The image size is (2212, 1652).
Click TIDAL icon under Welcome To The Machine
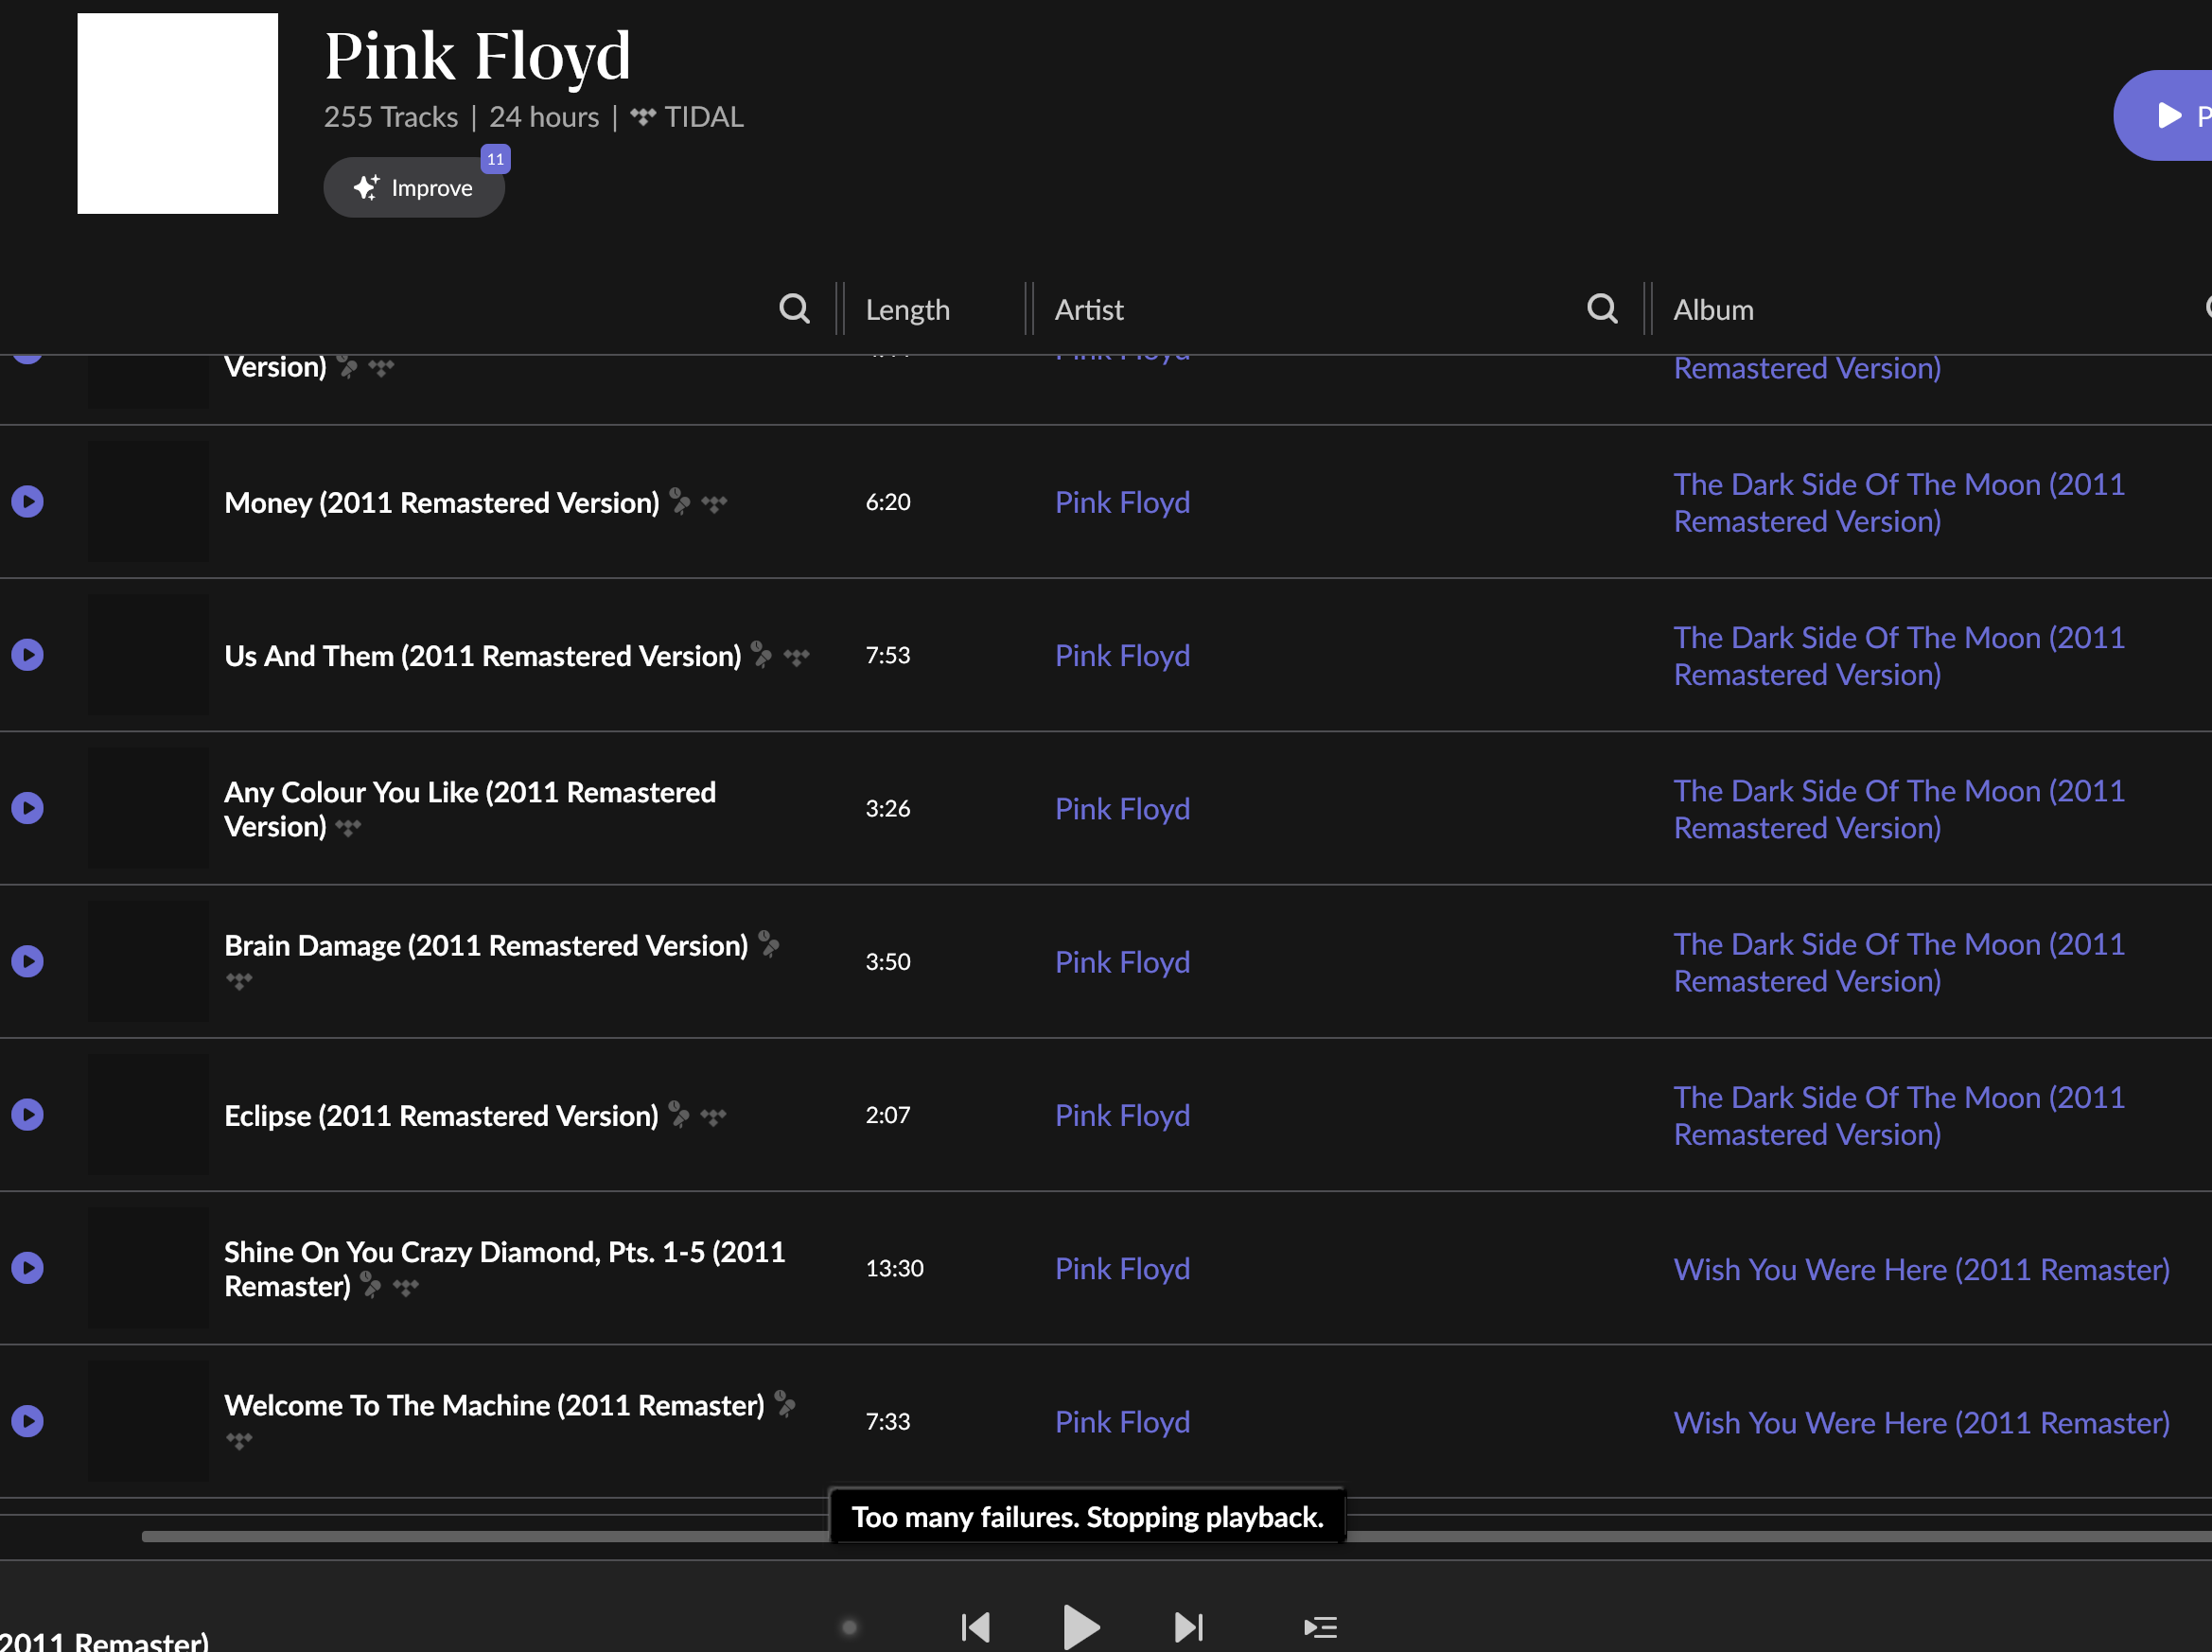click(239, 1441)
